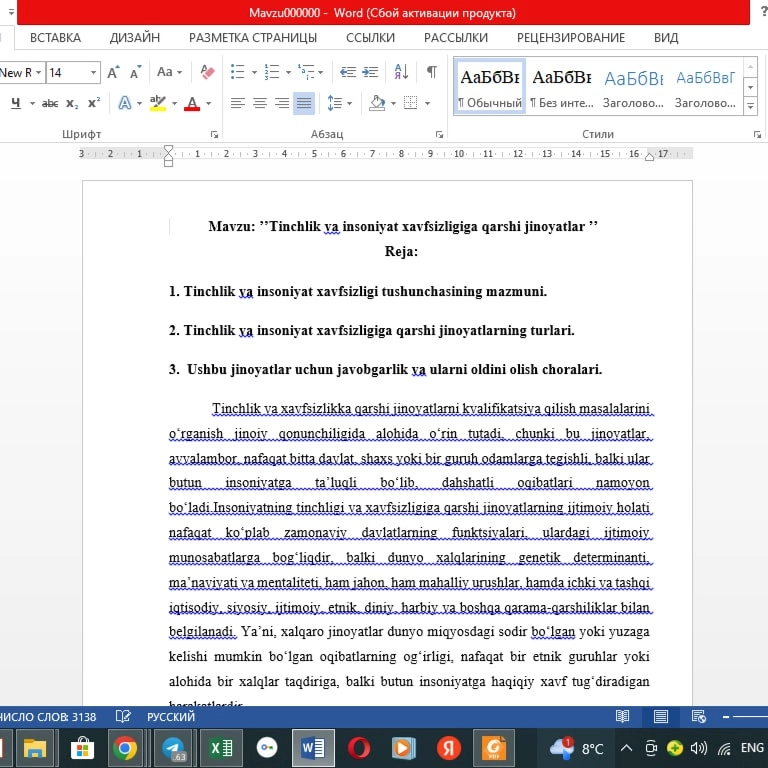
Task: Switch to Print Layout view
Action: pyautogui.click(x=661, y=717)
